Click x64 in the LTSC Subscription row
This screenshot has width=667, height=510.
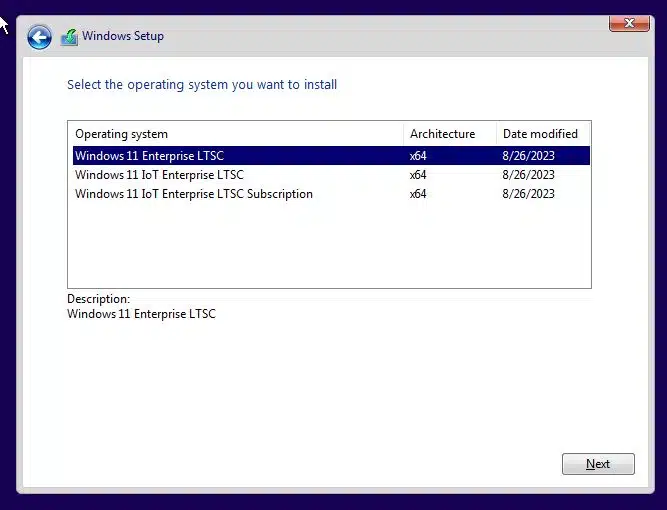[x=418, y=194]
